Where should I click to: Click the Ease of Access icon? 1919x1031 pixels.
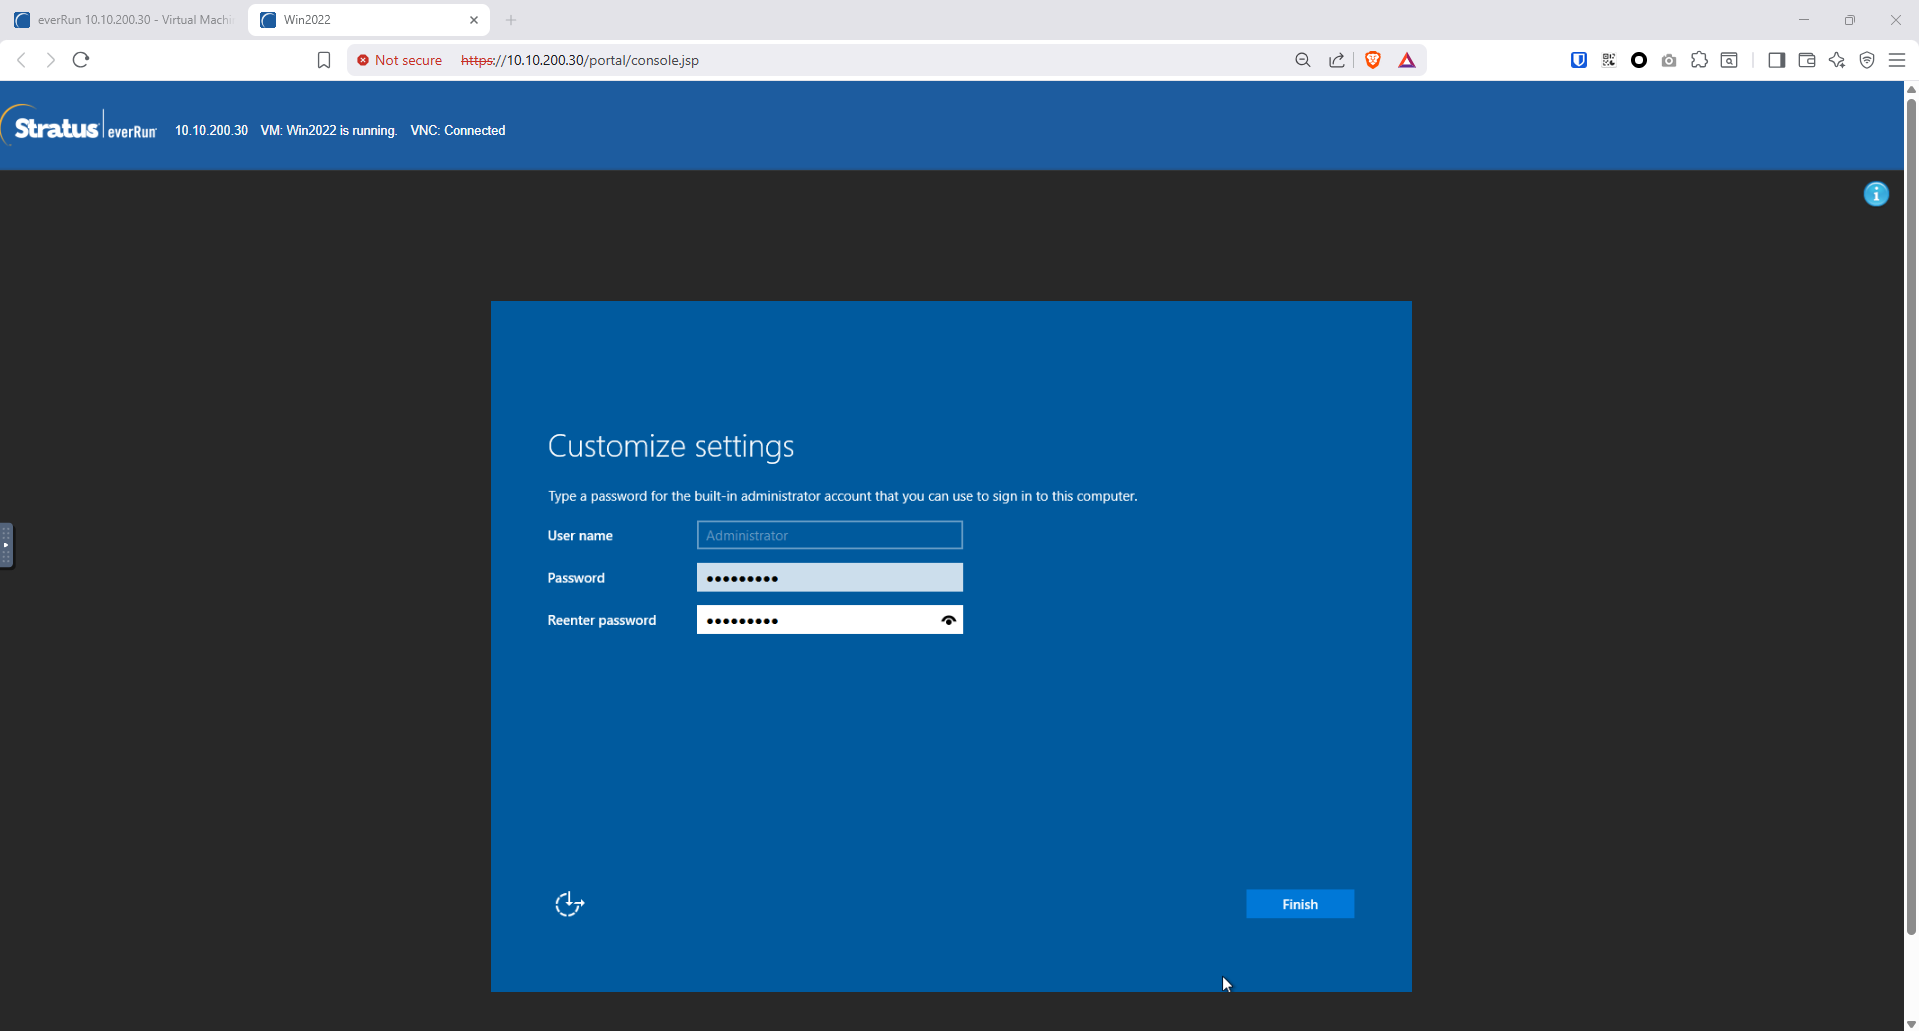tap(569, 904)
